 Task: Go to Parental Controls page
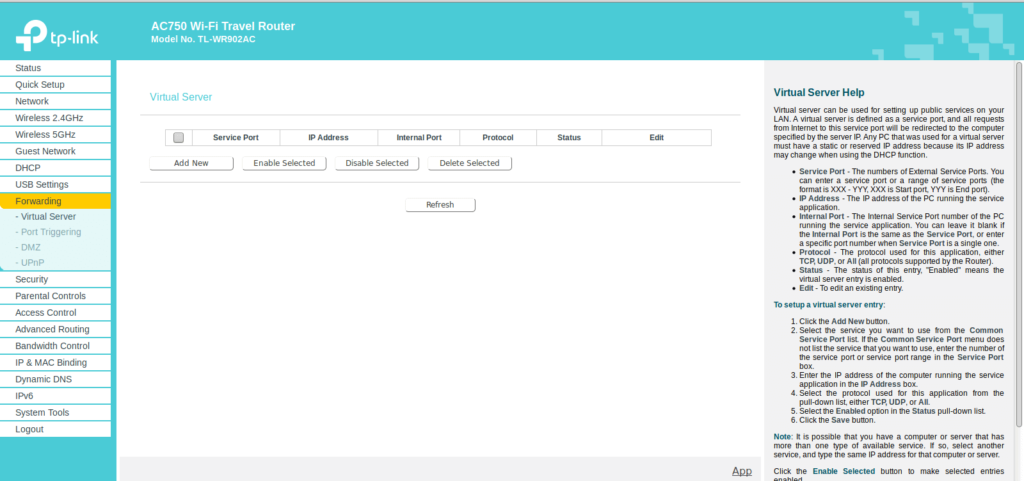tap(50, 296)
